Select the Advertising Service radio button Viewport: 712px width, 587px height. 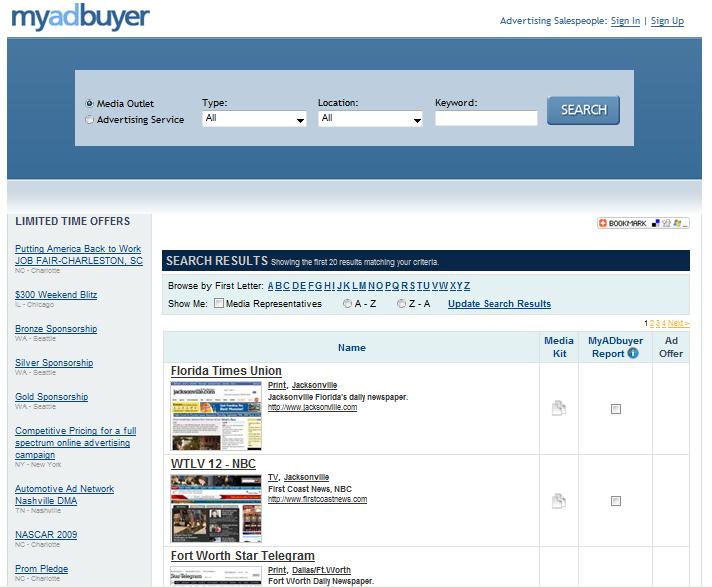click(x=89, y=119)
